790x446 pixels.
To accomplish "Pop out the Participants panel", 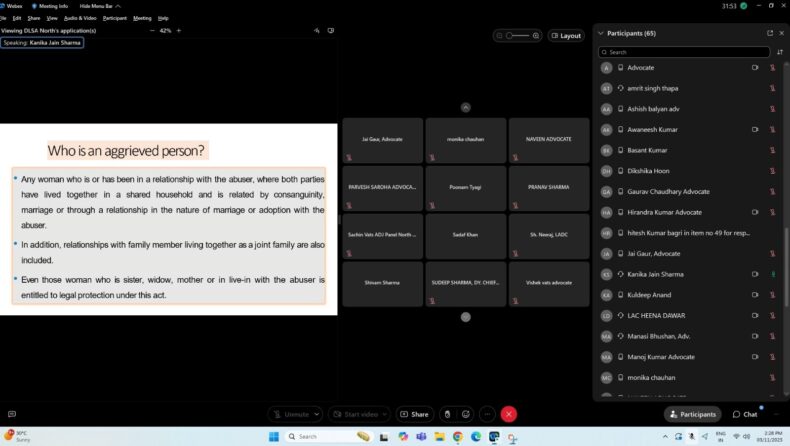I will click(x=769, y=33).
